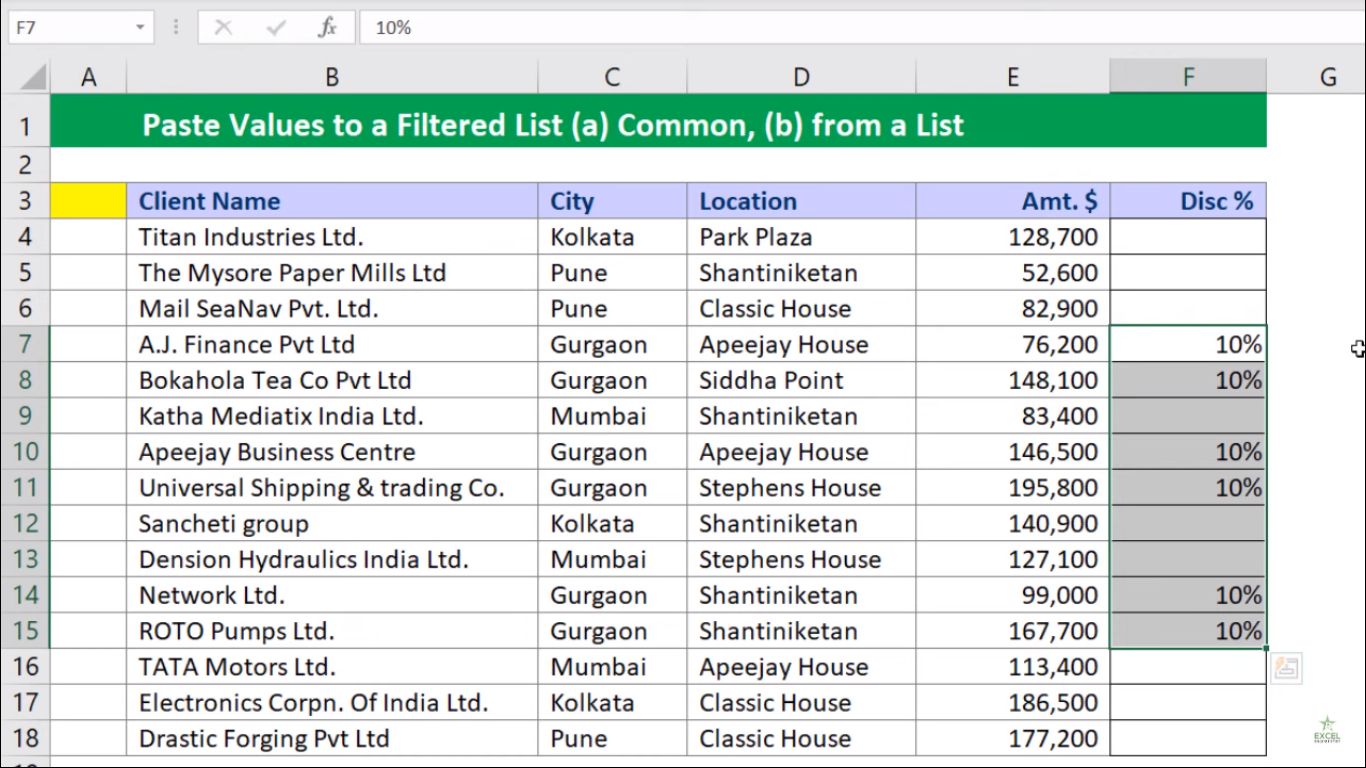This screenshot has height=768, width=1366.
Task: Click amount 177,200 cell
Action: click(x=1012, y=739)
